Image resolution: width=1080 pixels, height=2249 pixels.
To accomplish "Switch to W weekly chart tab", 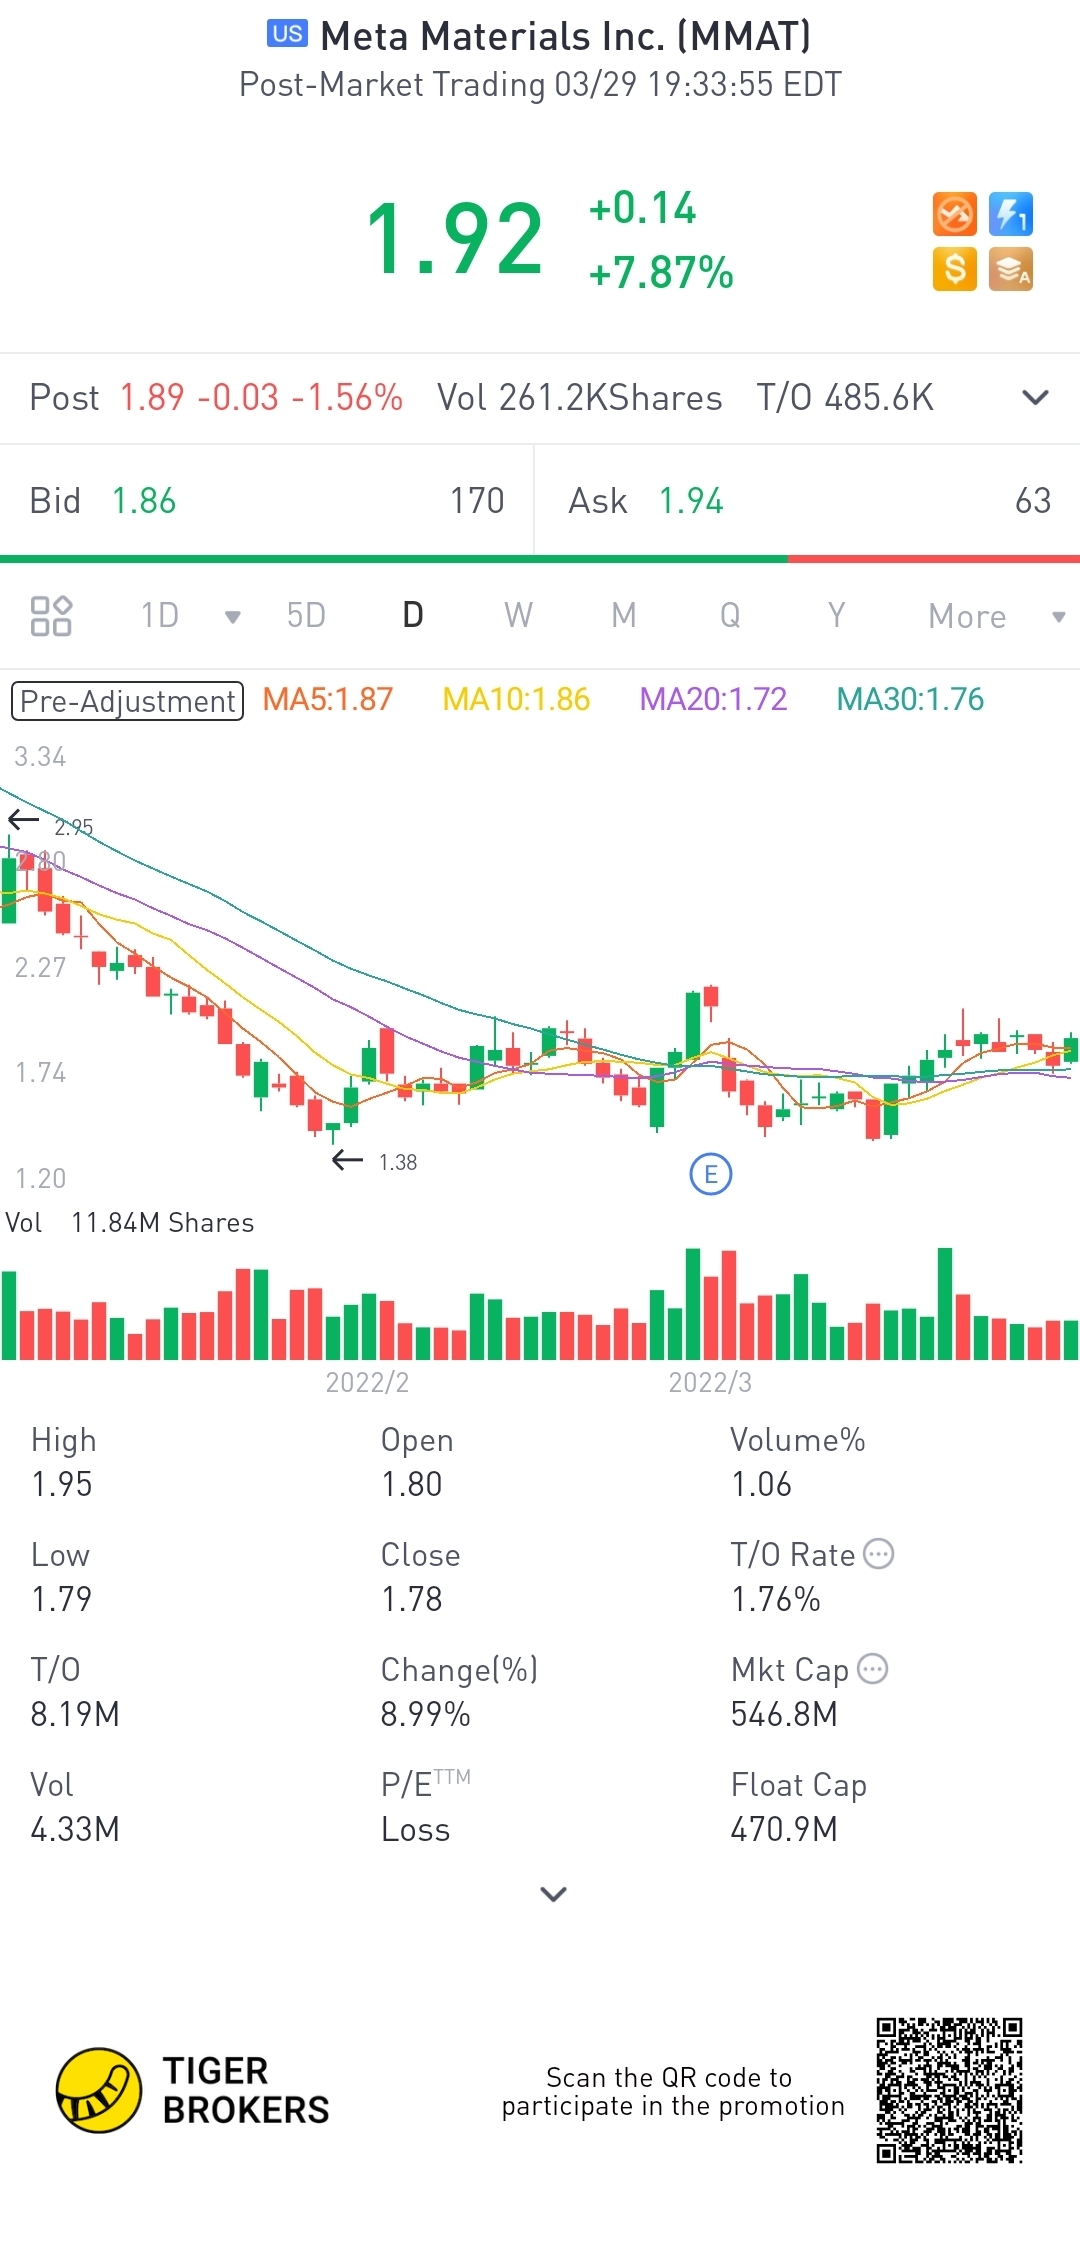I will (518, 615).
